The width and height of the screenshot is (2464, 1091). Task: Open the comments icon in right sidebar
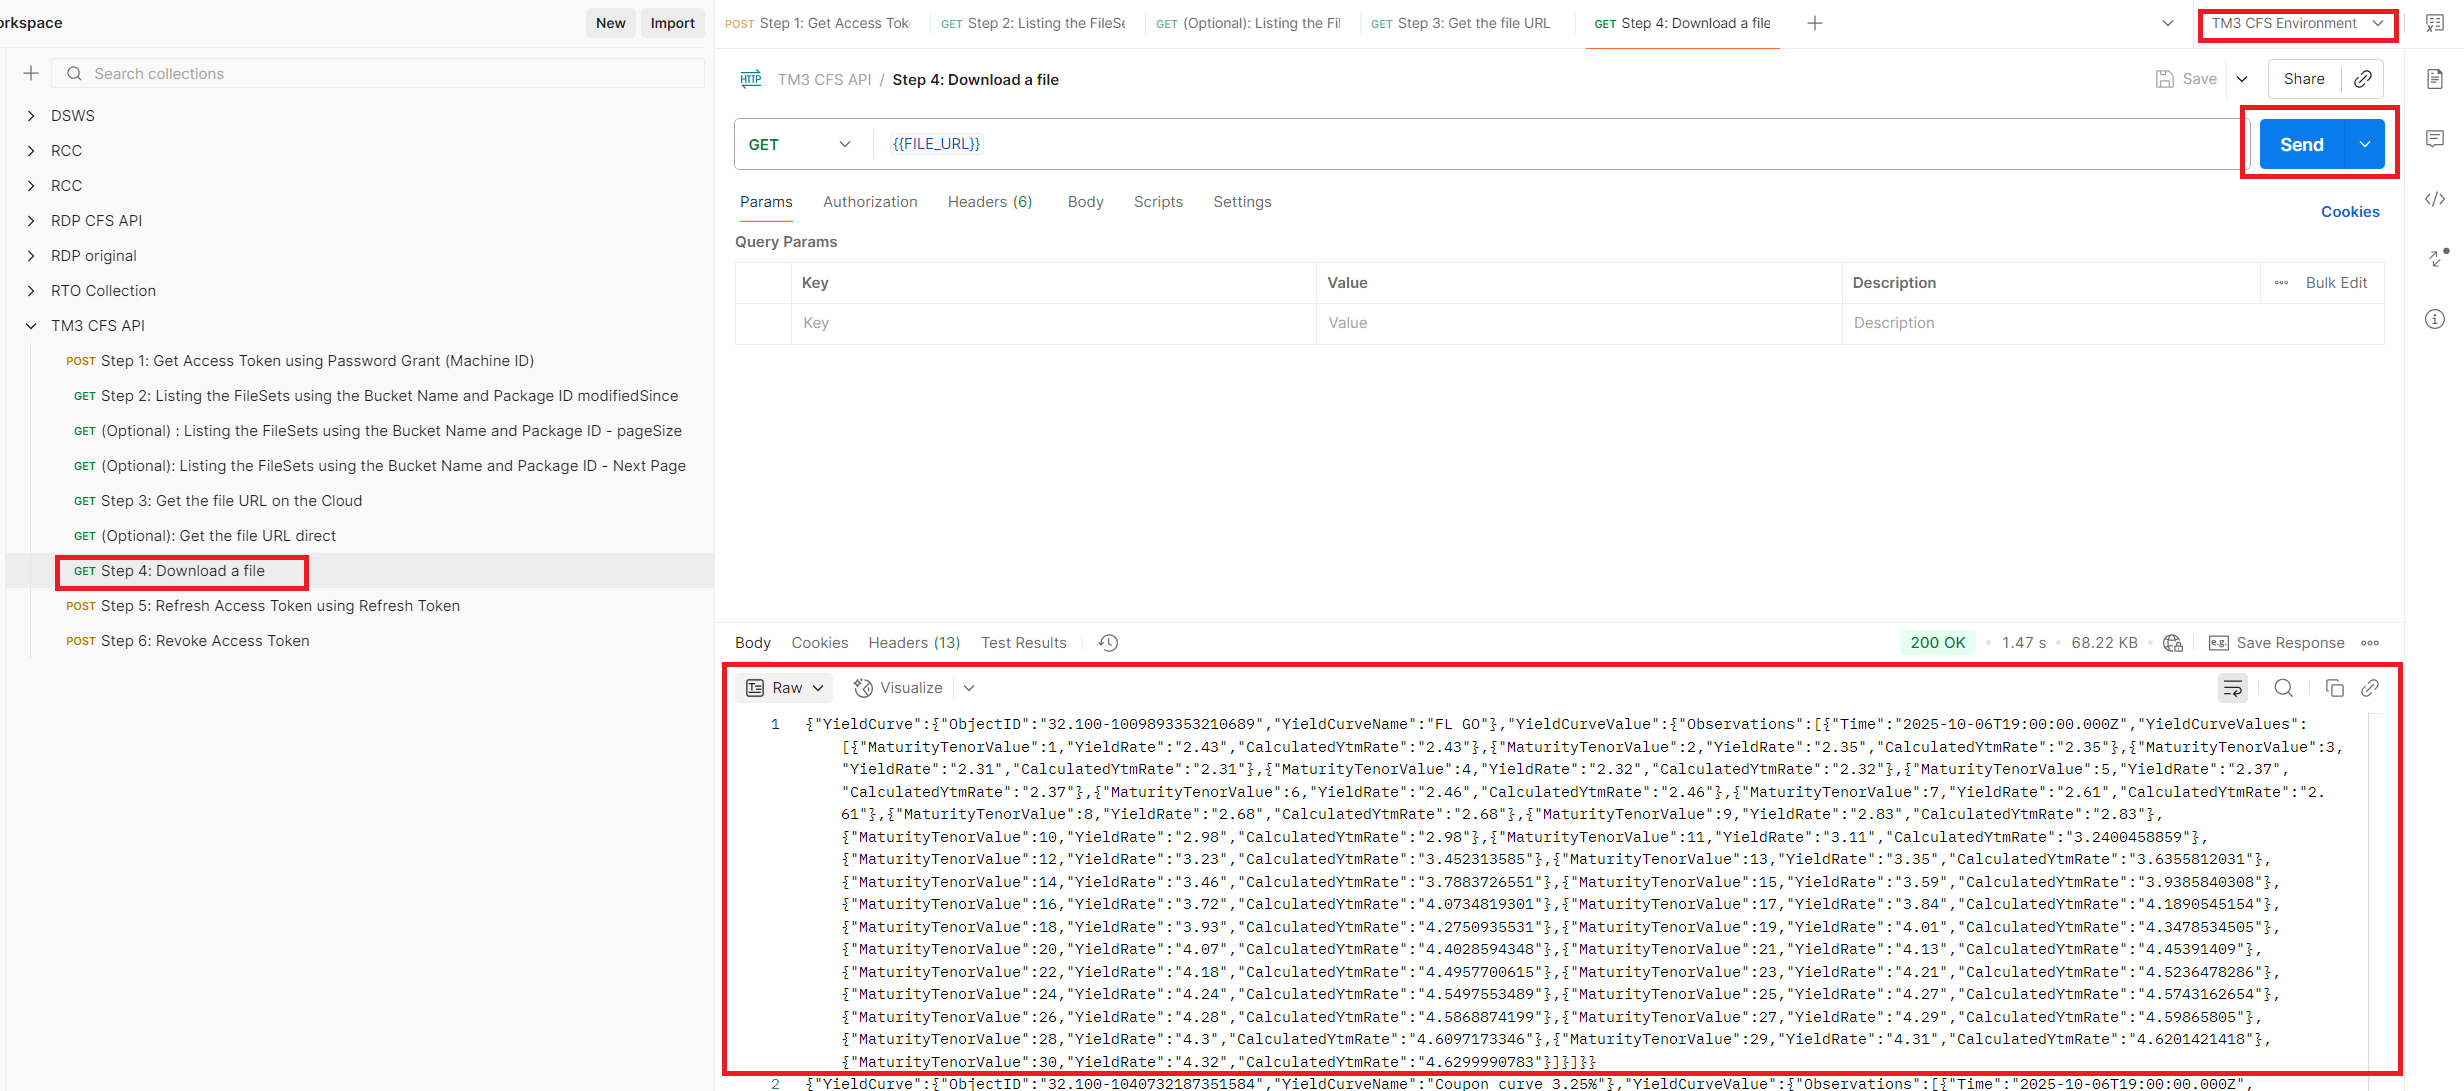pos(2434,139)
